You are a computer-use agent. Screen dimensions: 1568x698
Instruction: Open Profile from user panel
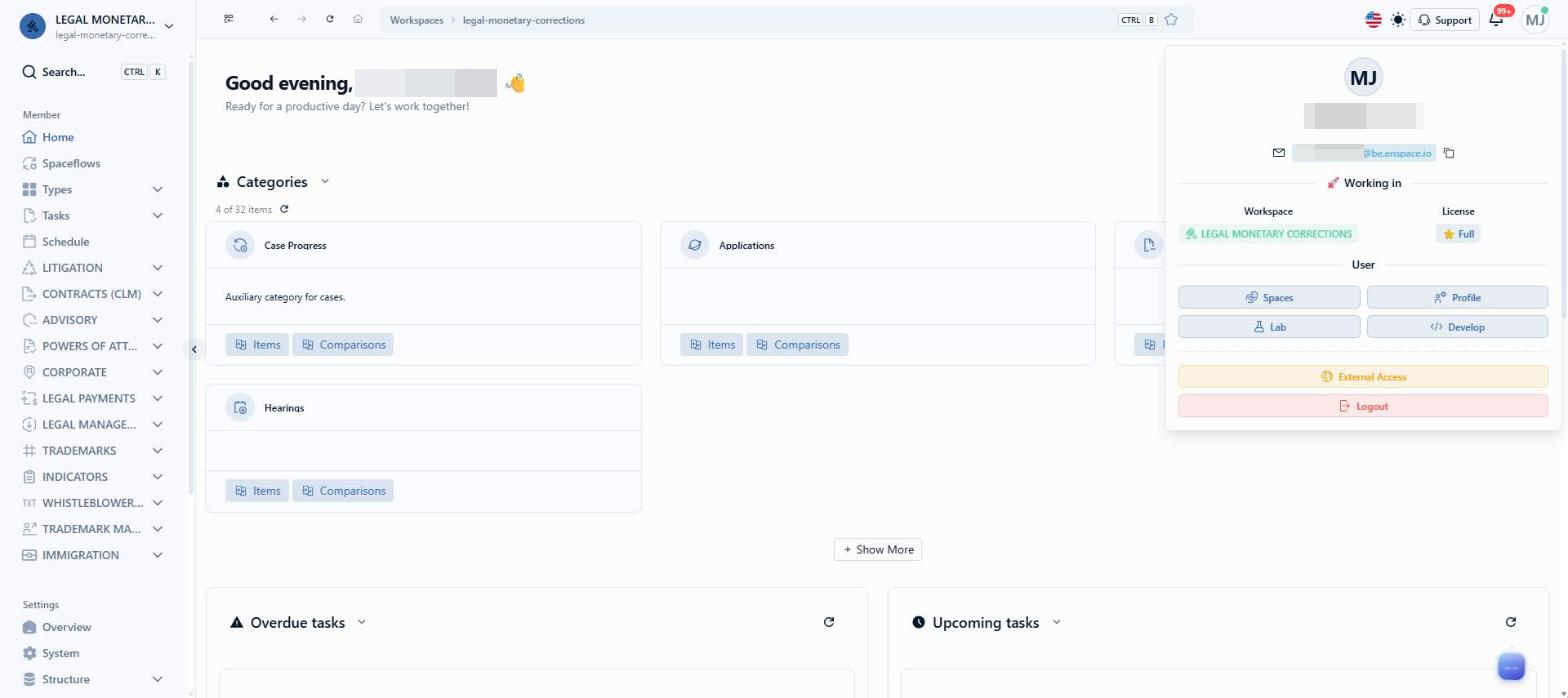1457,297
